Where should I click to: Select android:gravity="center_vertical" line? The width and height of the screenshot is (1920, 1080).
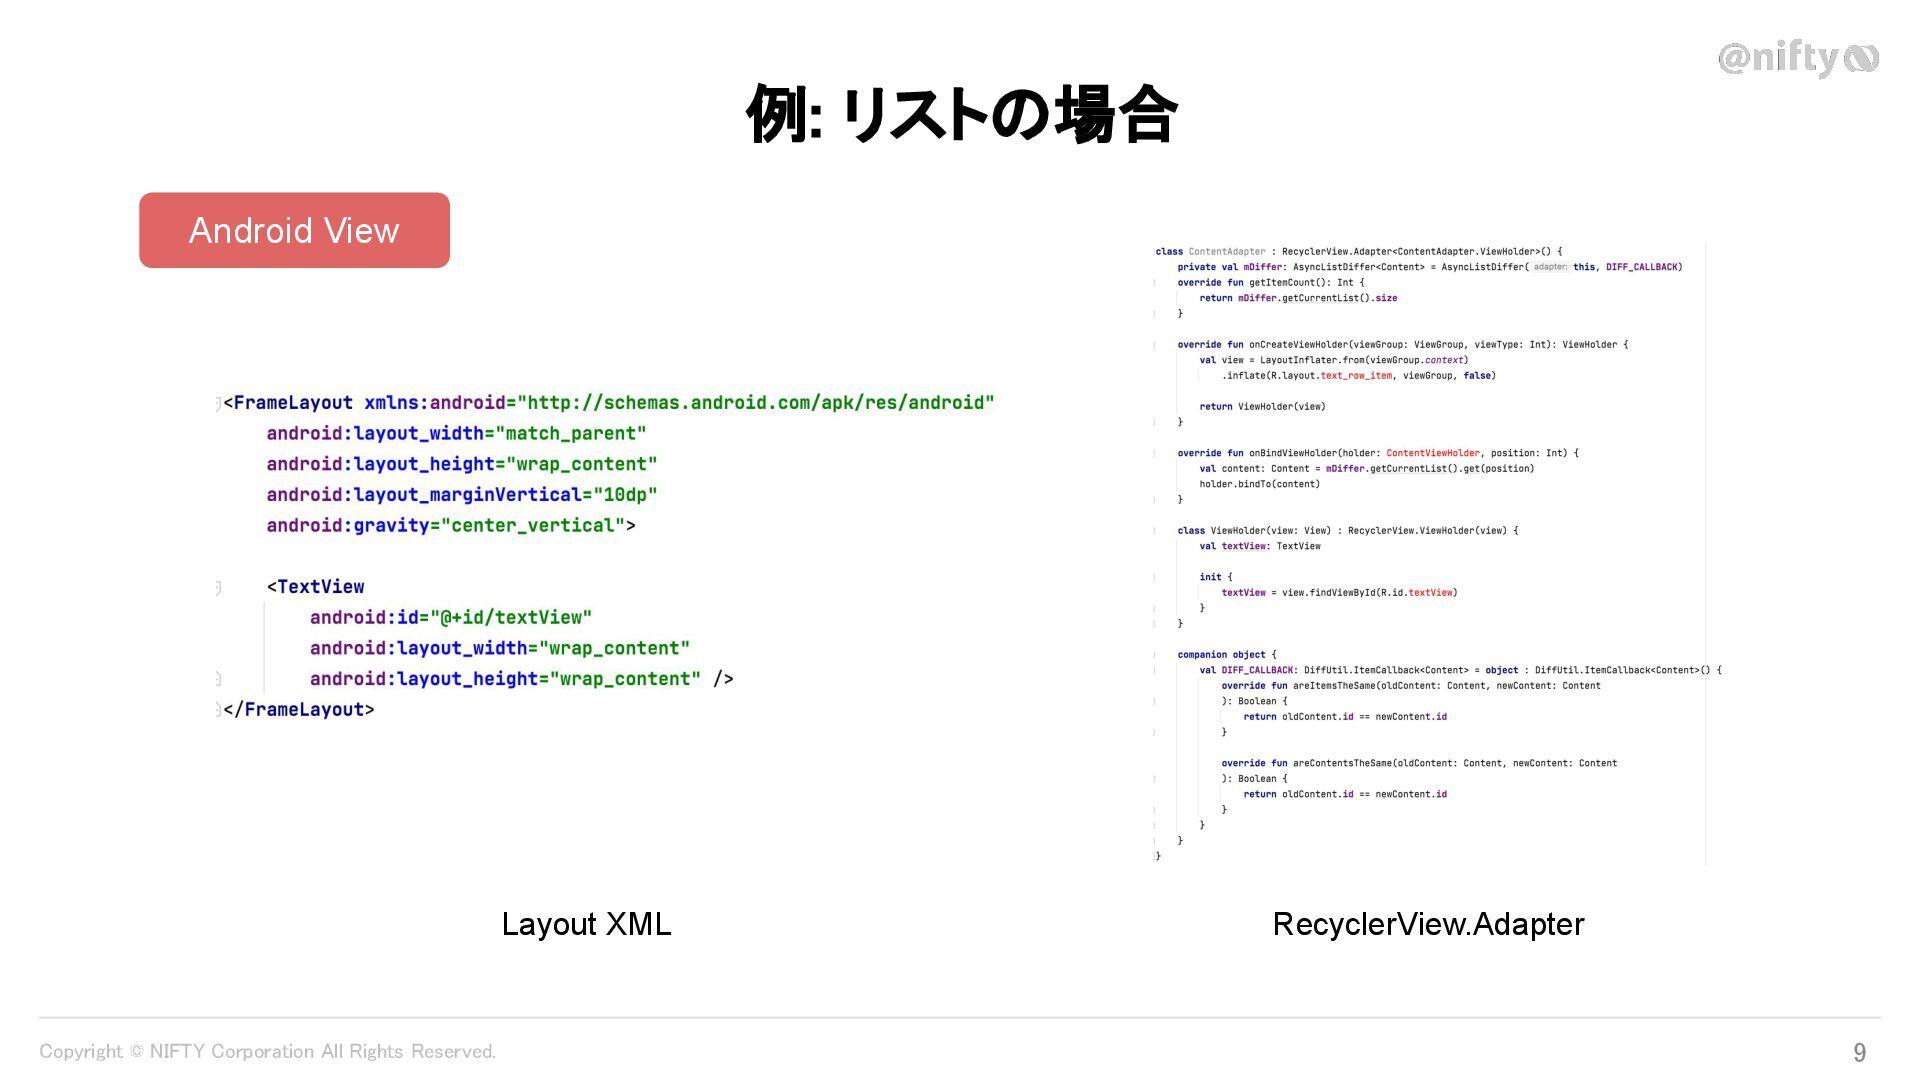[450, 526]
